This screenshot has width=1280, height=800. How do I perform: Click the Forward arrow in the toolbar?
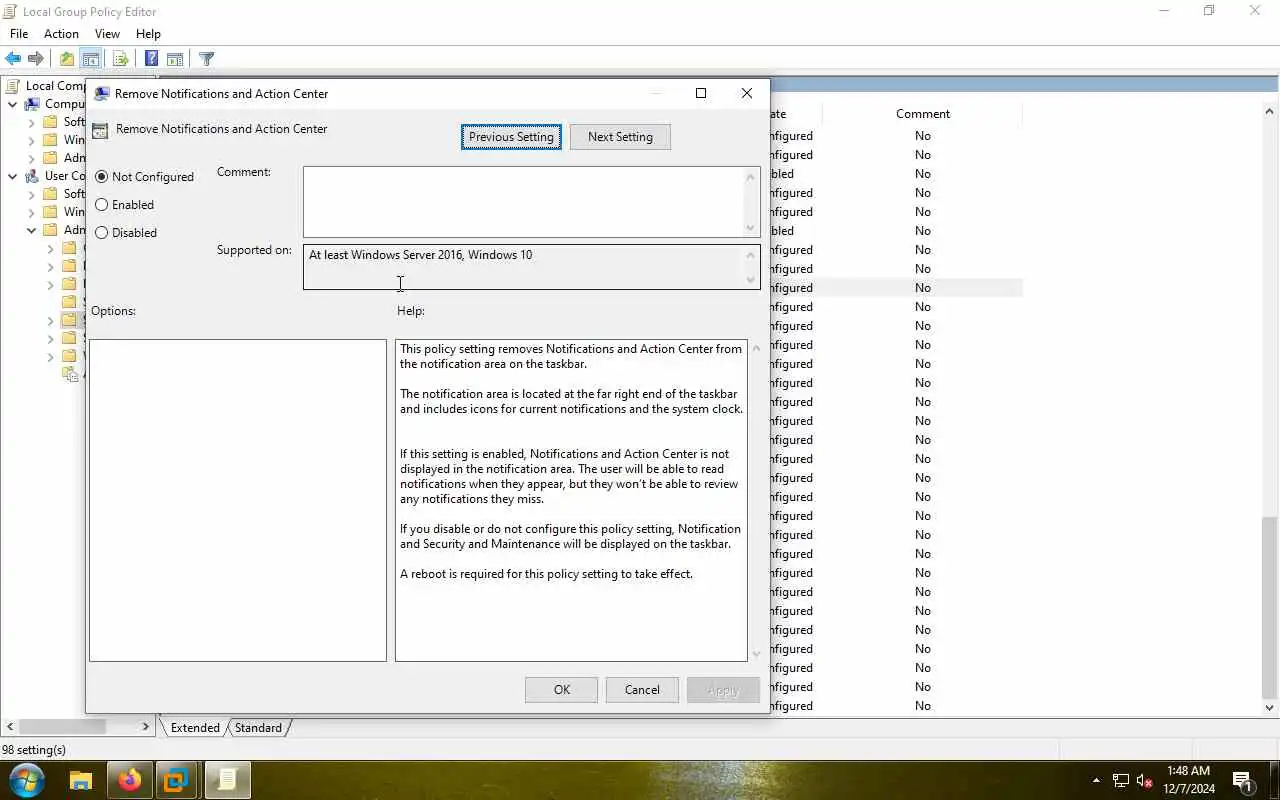36,59
